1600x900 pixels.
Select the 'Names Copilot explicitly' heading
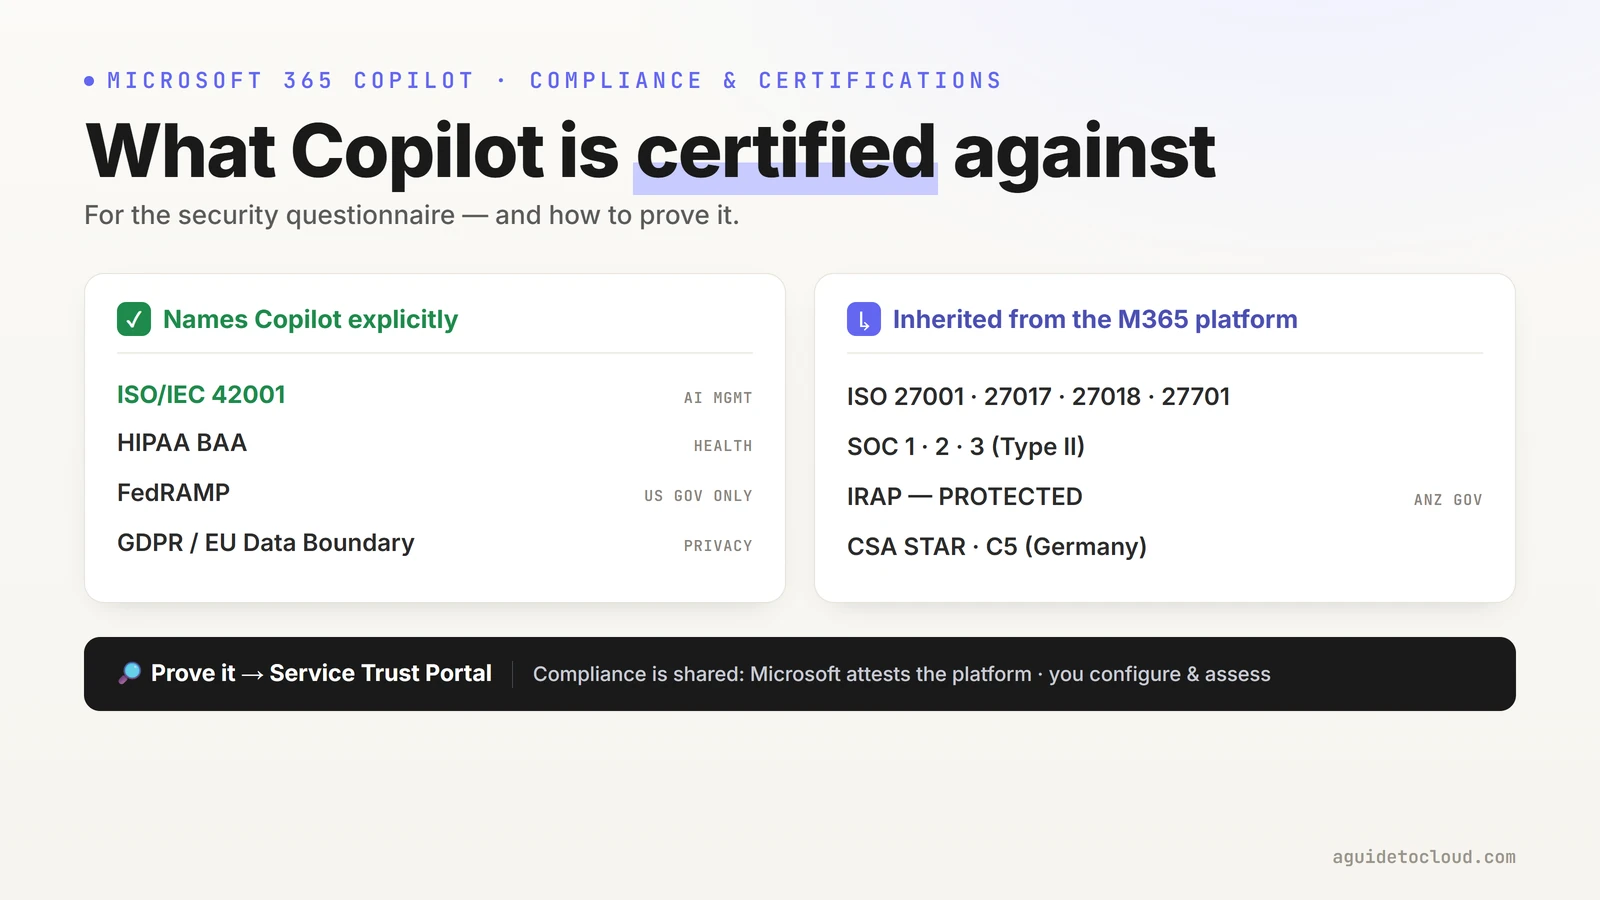coord(310,319)
